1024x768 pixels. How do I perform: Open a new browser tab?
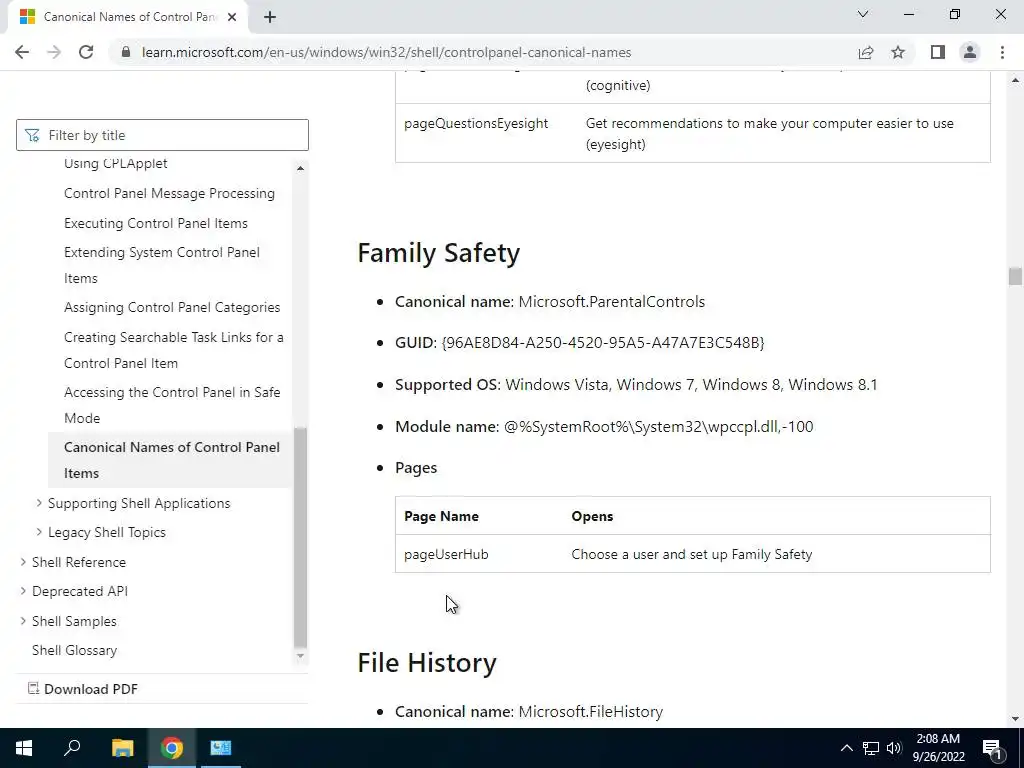point(270,17)
